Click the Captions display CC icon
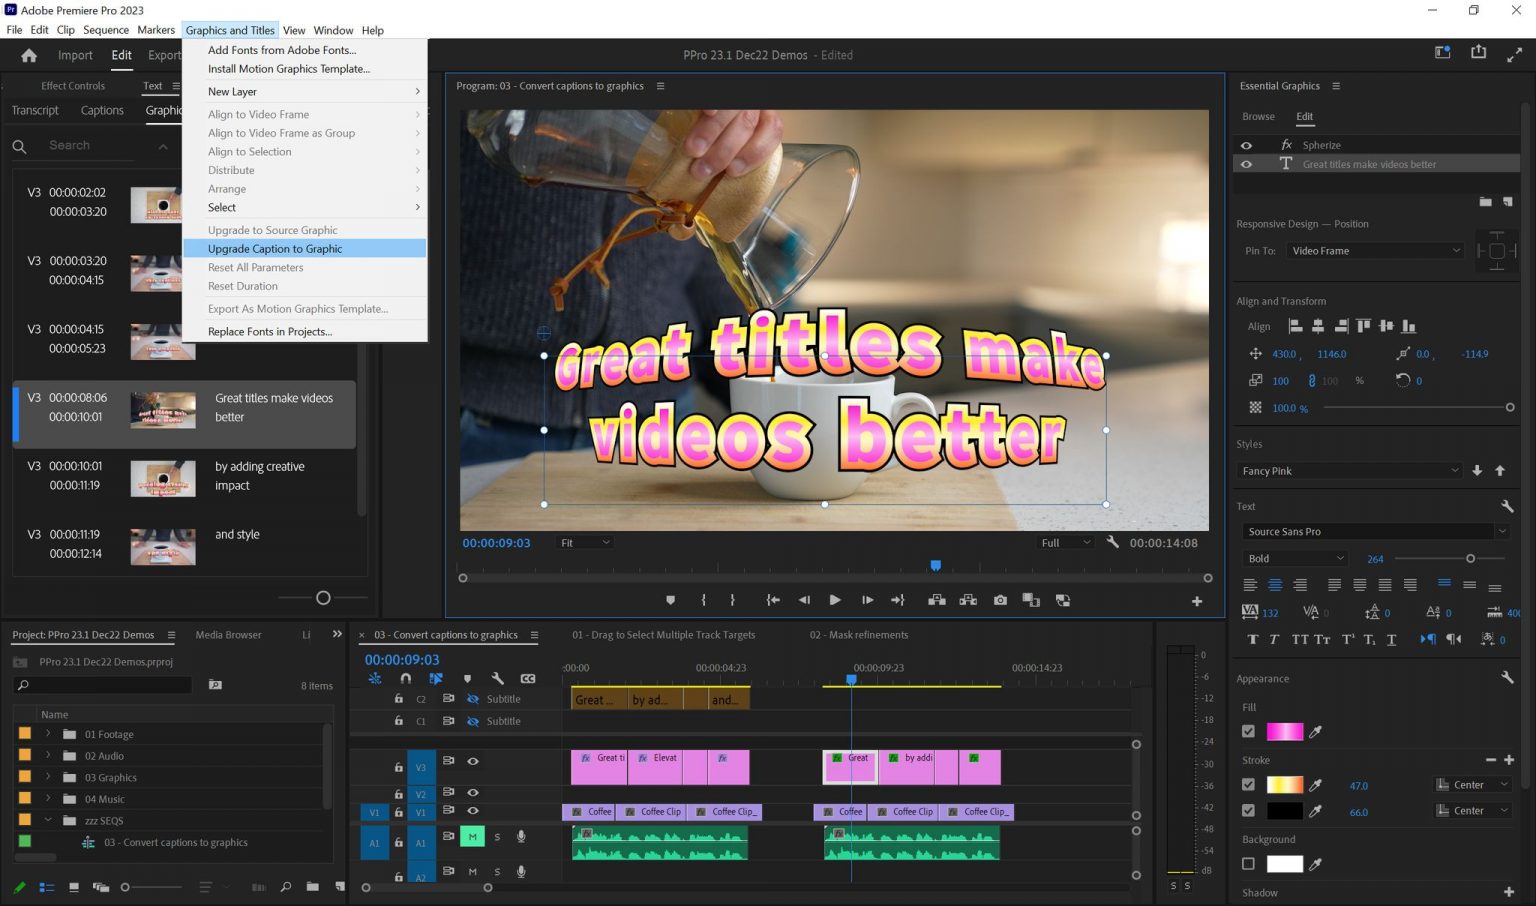This screenshot has width=1536, height=906. click(x=528, y=678)
